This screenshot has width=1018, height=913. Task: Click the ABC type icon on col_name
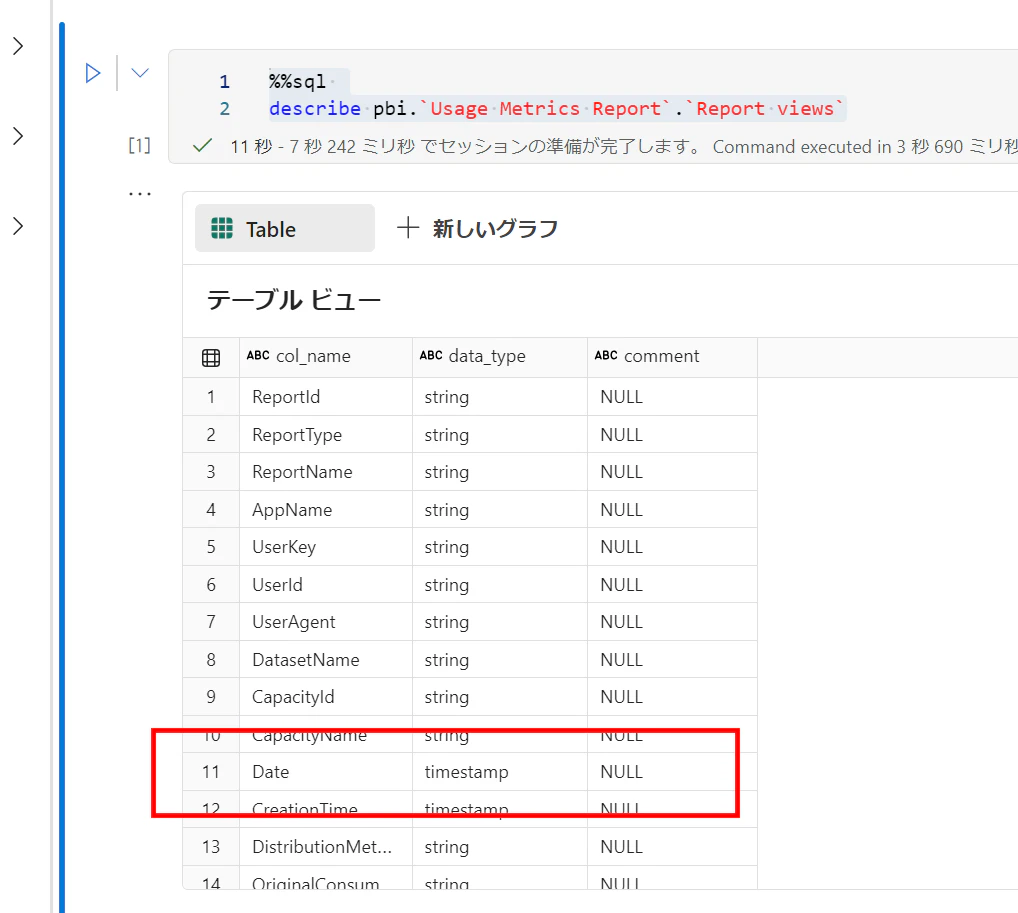[258, 355]
